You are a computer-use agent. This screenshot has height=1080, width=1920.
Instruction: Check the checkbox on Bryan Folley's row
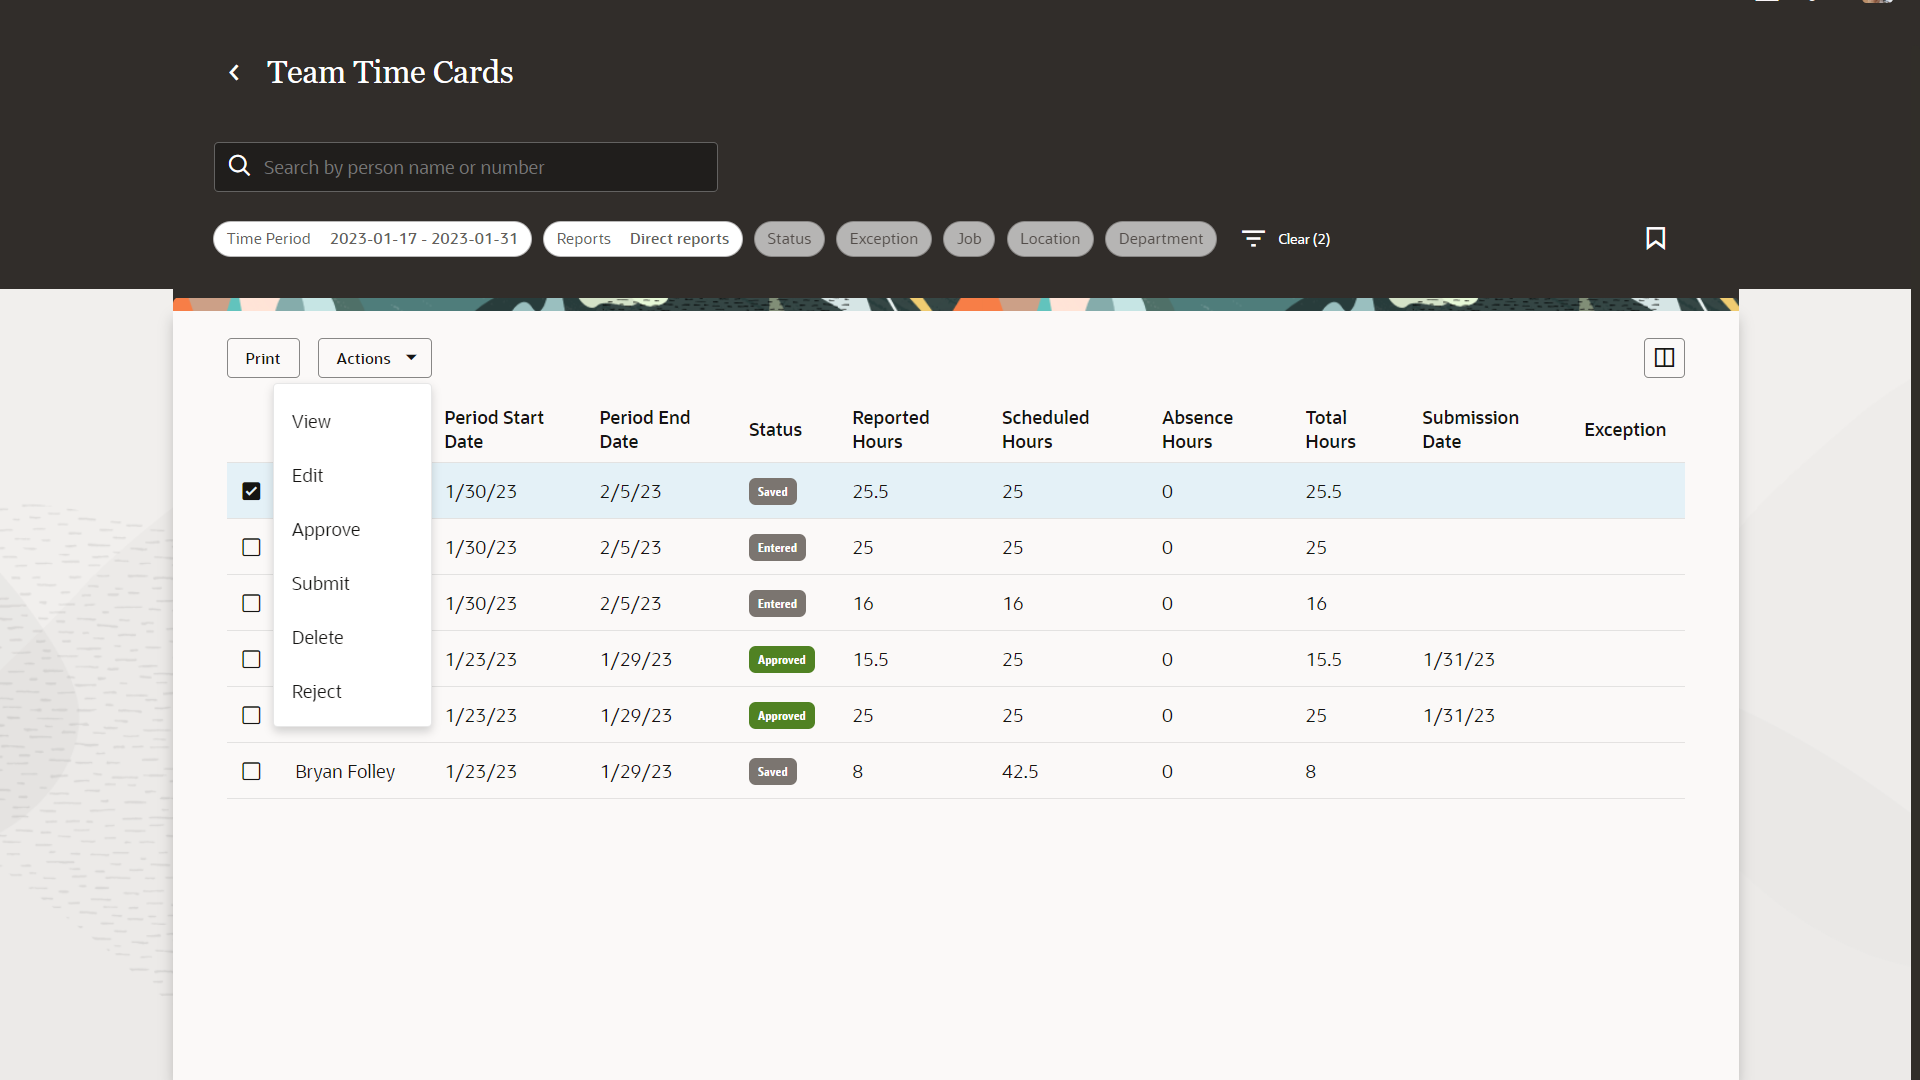pos(251,771)
